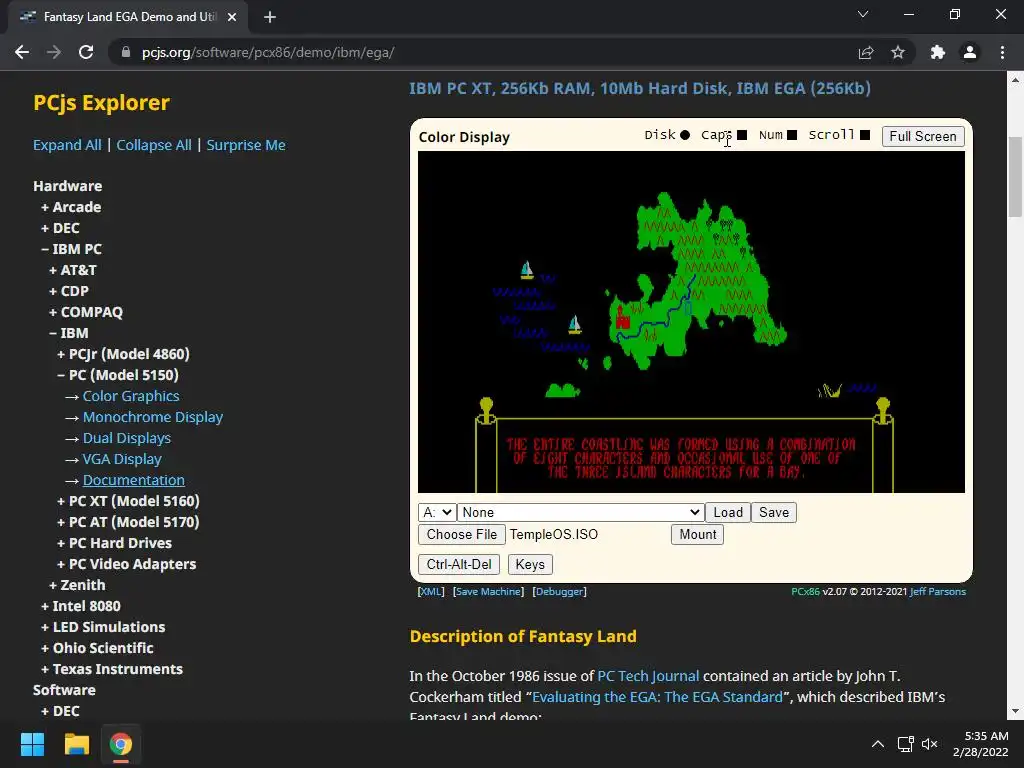Open the PCx86 link
Viewport: 1024px width, 768px height.
point(805,592)
